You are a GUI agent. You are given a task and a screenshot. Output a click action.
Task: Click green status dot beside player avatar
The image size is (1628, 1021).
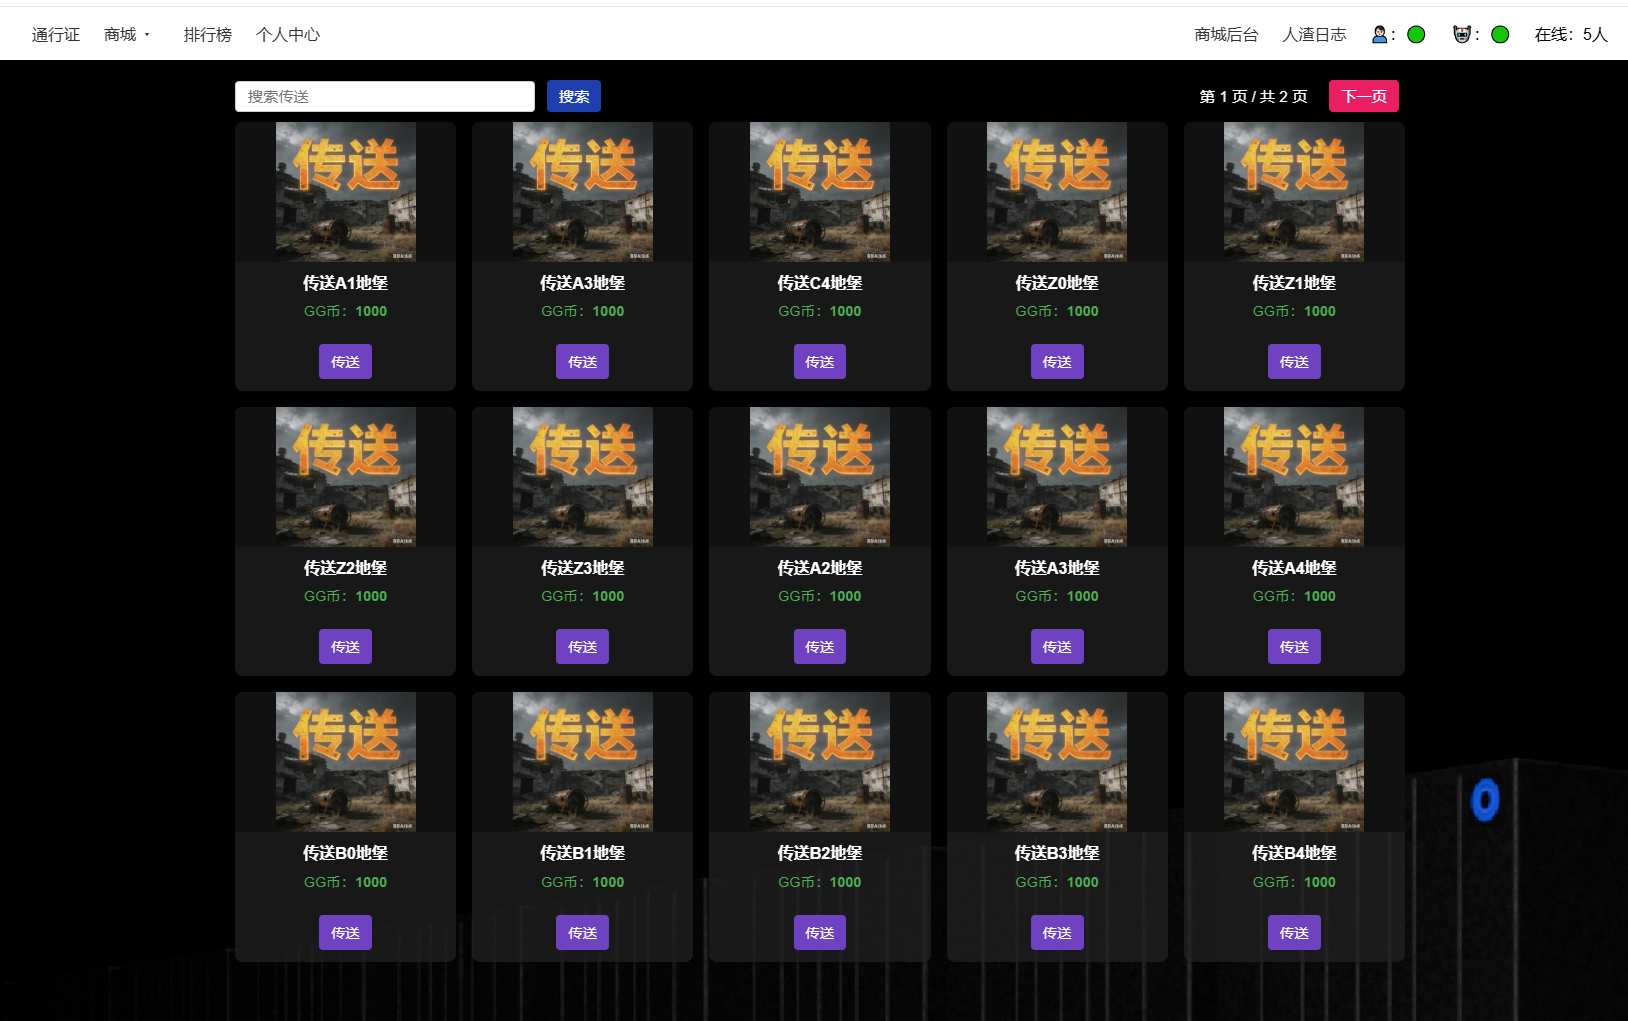tap(1416, 35)
